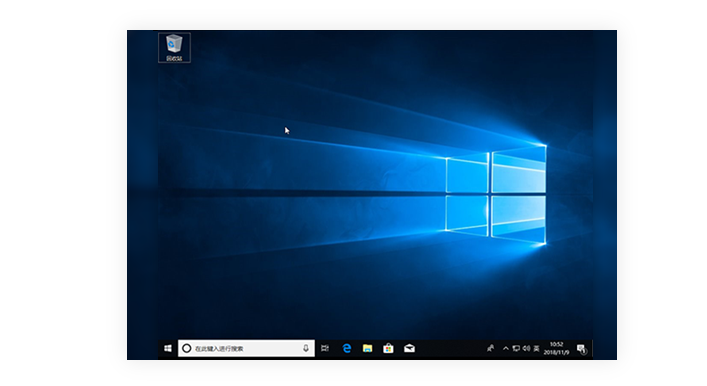This screenshot has height=386, width=707.
Task: Click the input method indicator
Action: click(537, 349)
